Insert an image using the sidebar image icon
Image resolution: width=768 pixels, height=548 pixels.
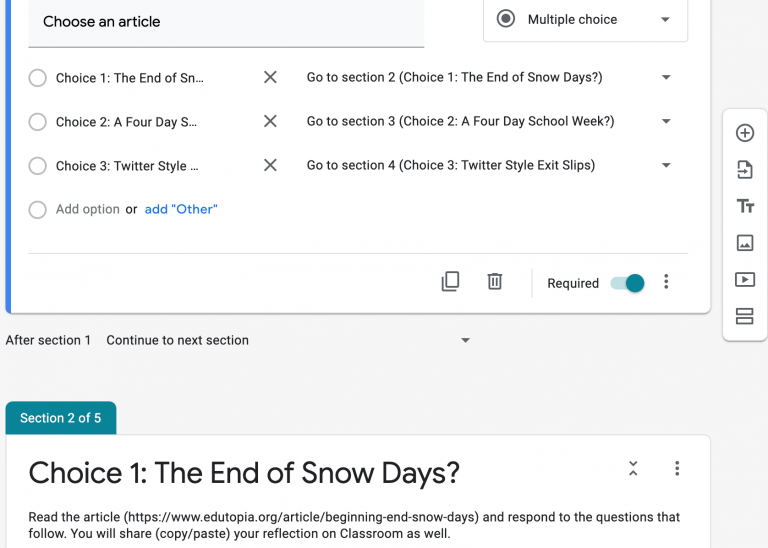point(744,242)
